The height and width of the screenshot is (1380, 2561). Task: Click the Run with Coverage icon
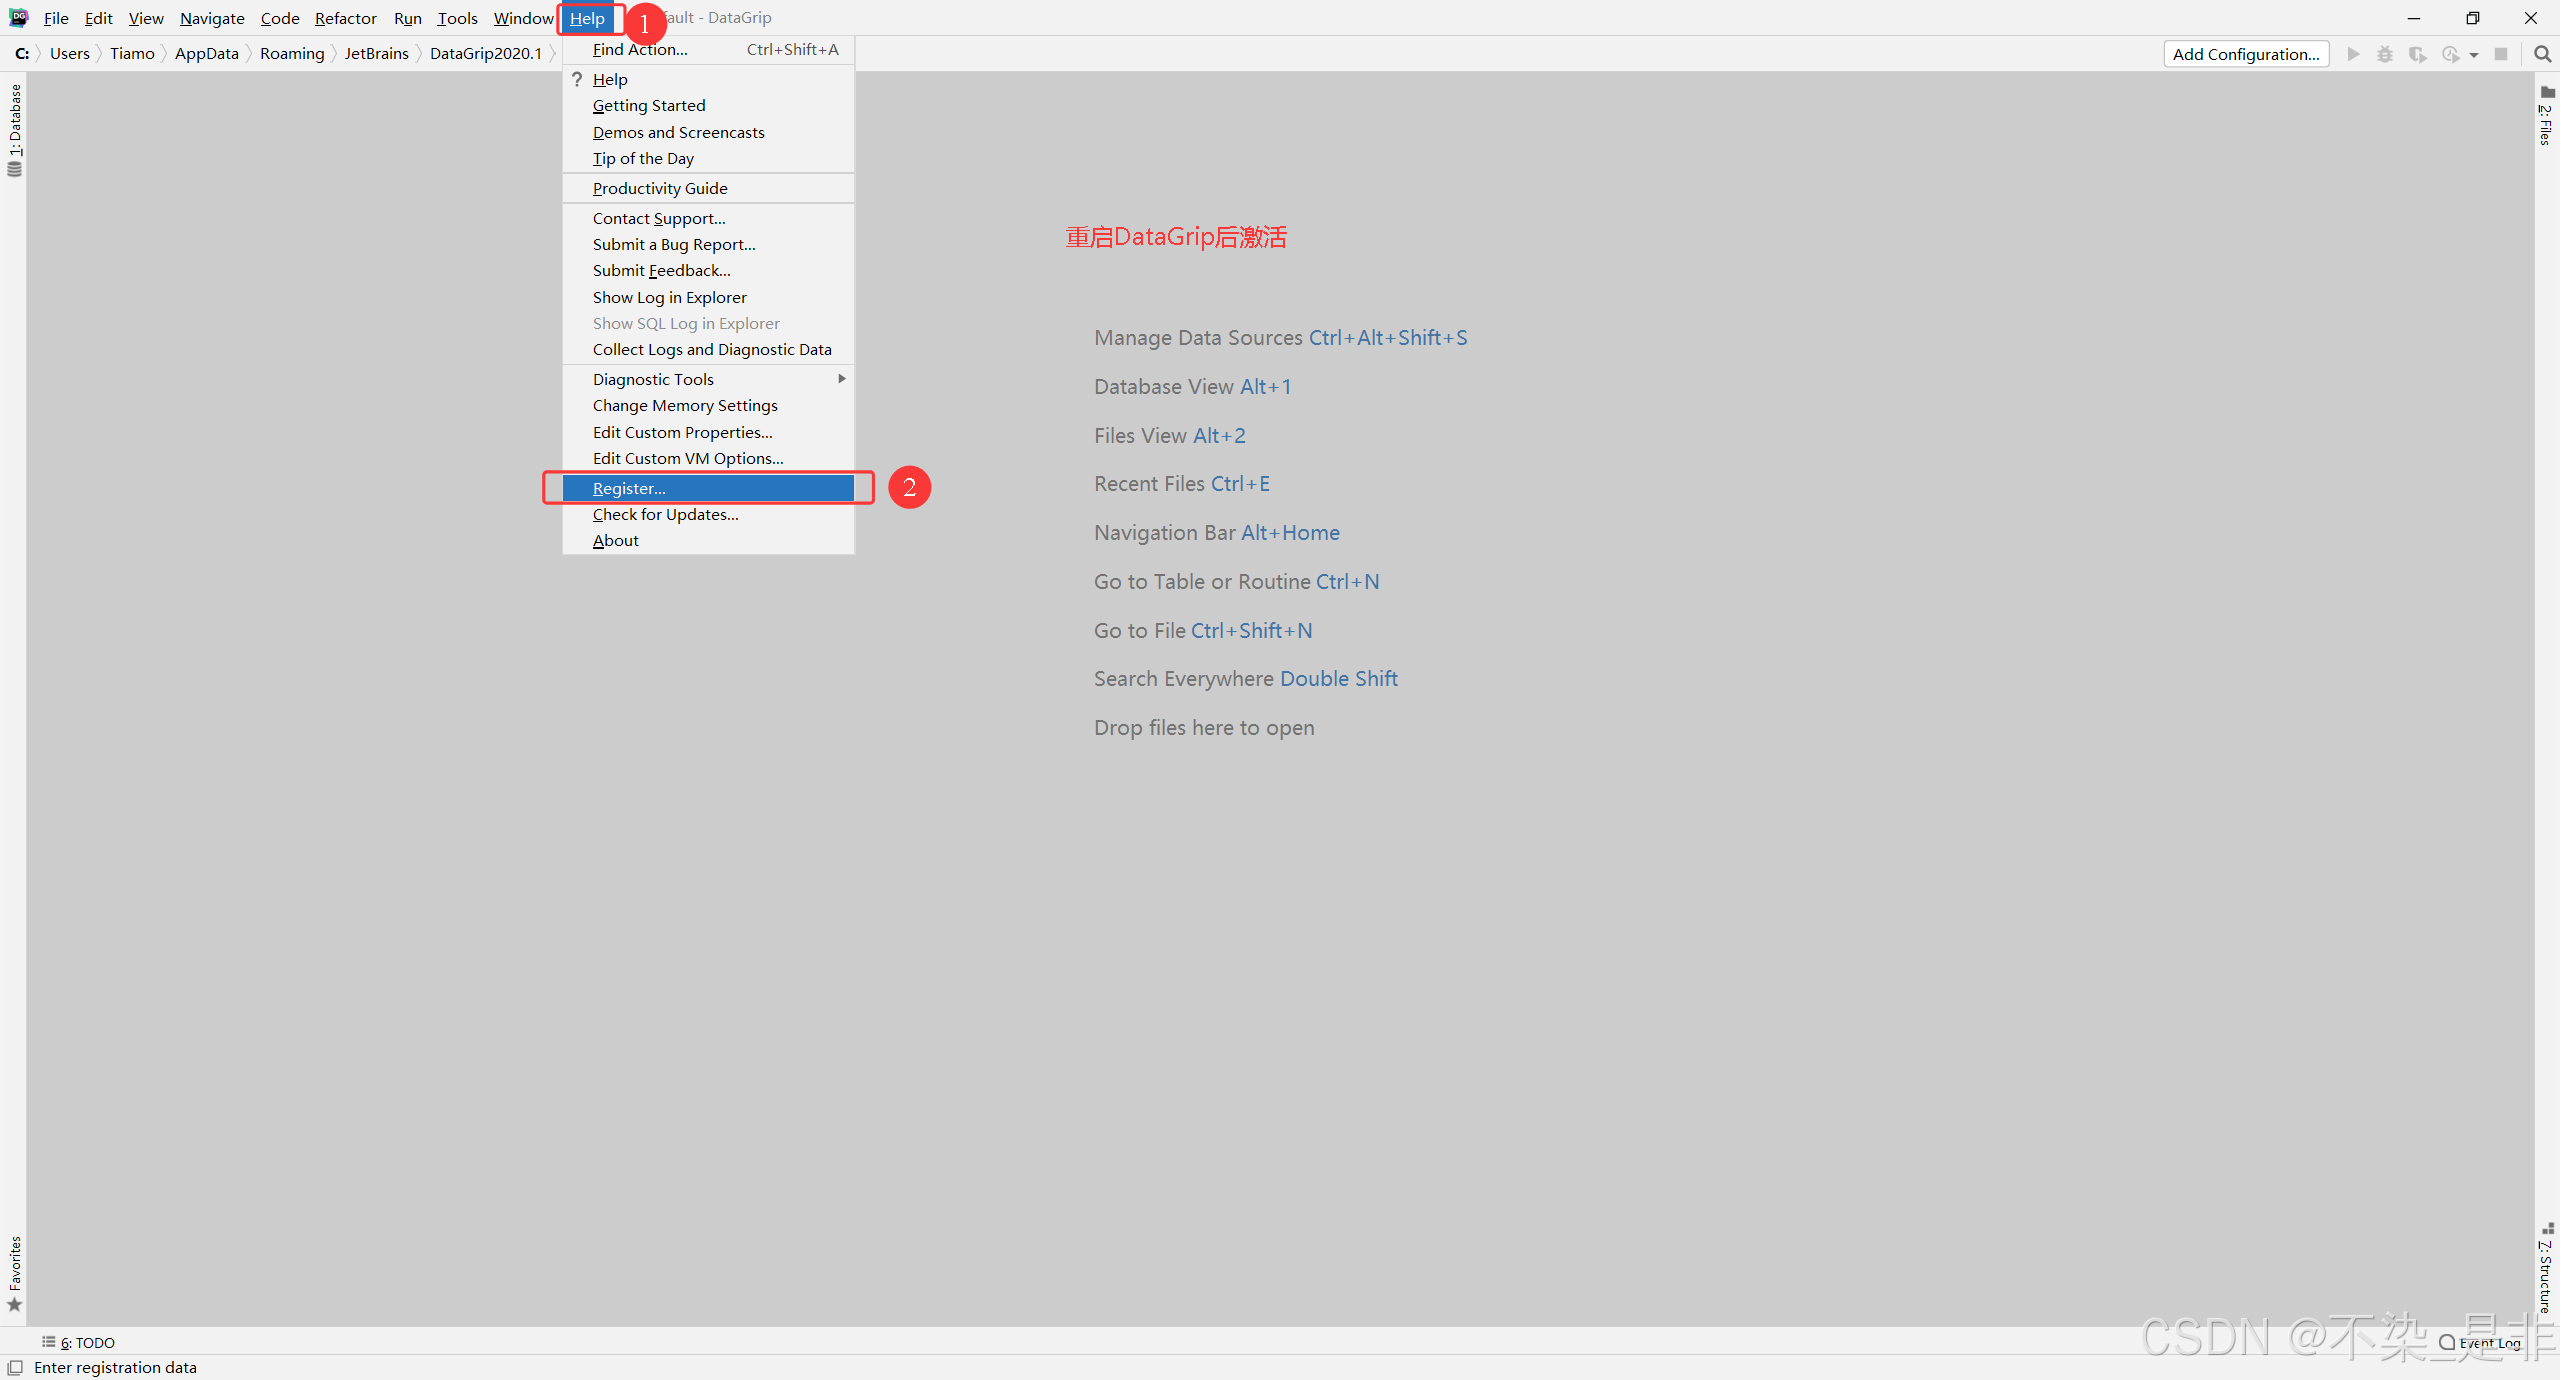click(2417, 54)
